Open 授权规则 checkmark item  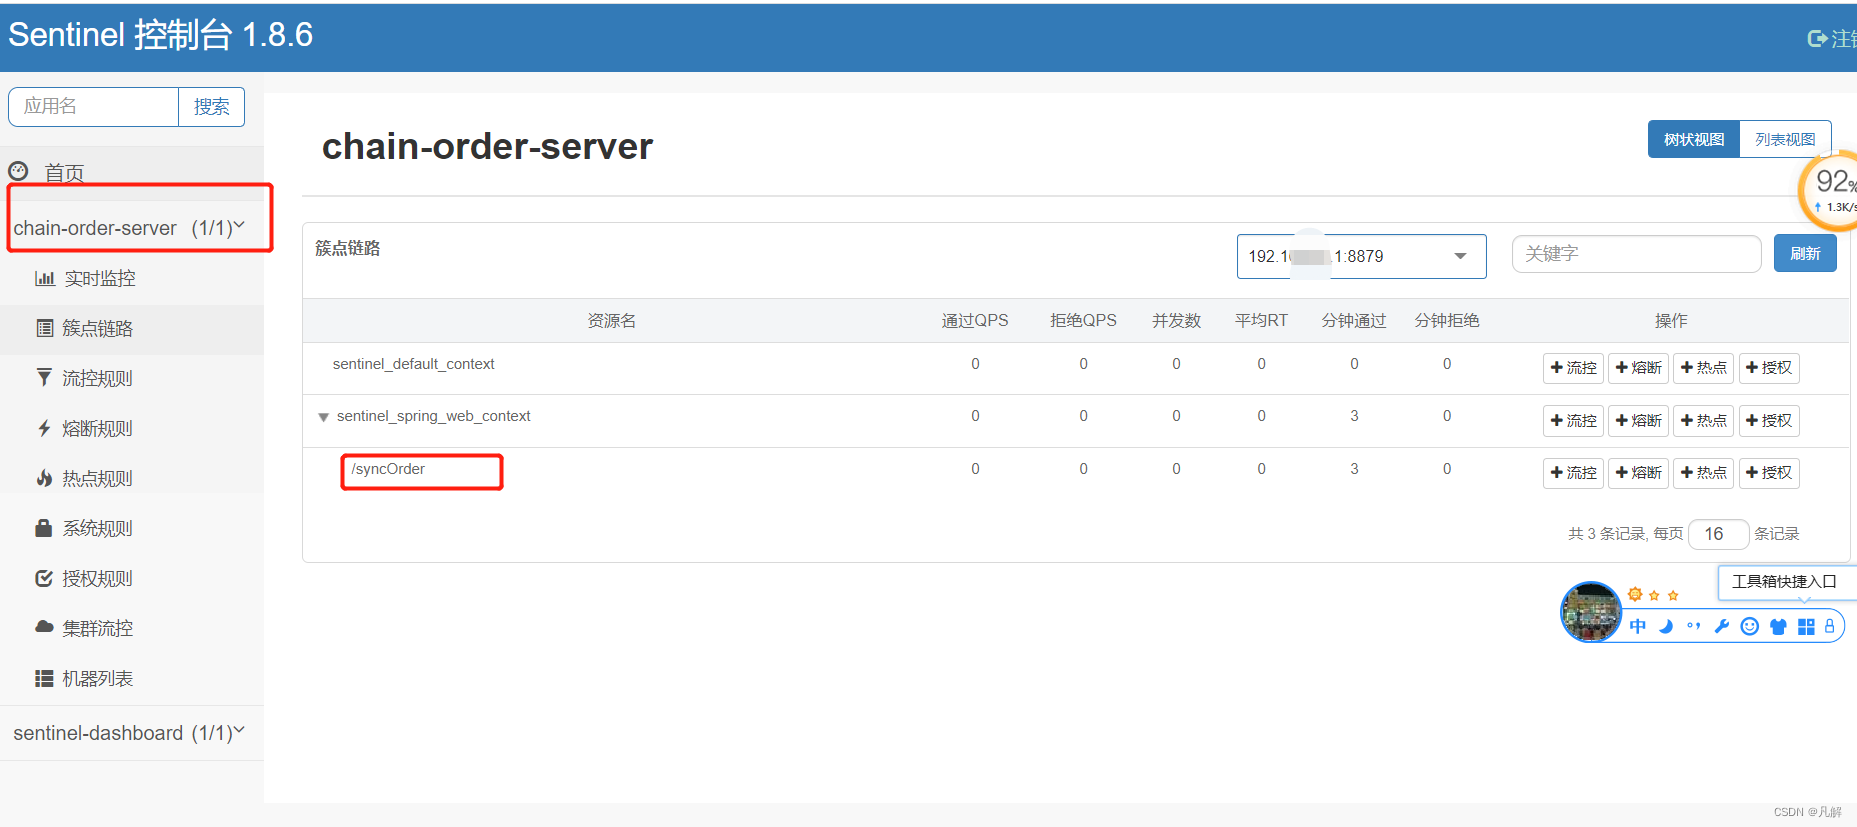(84, 579)
